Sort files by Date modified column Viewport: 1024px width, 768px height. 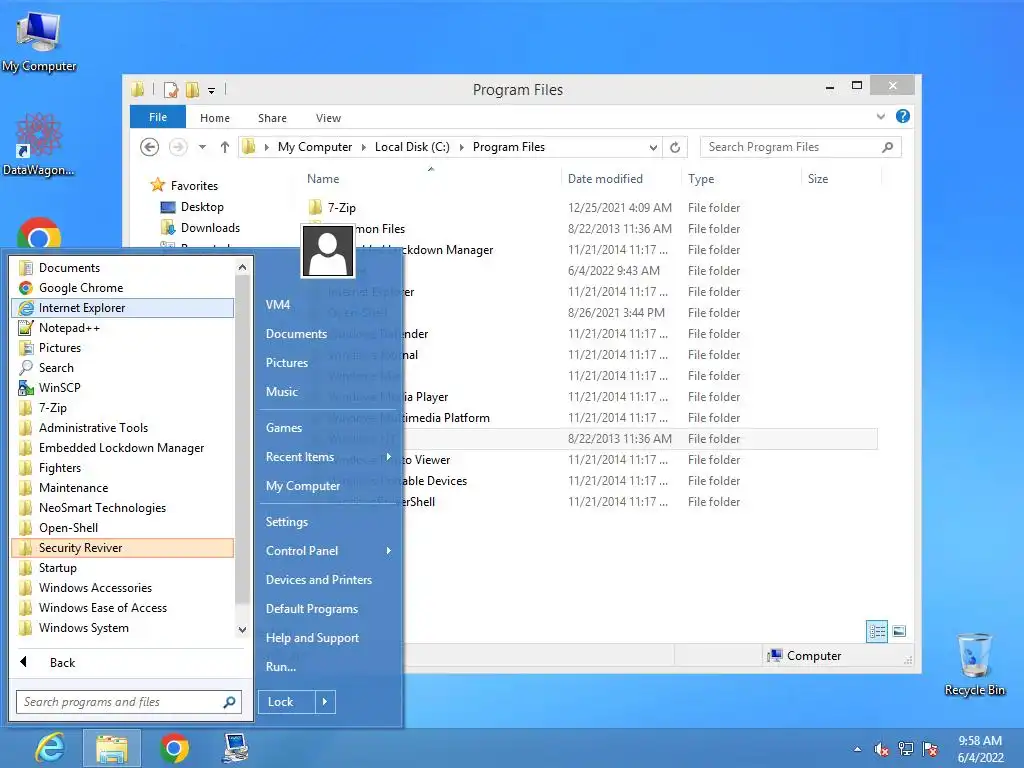[605, 179]
